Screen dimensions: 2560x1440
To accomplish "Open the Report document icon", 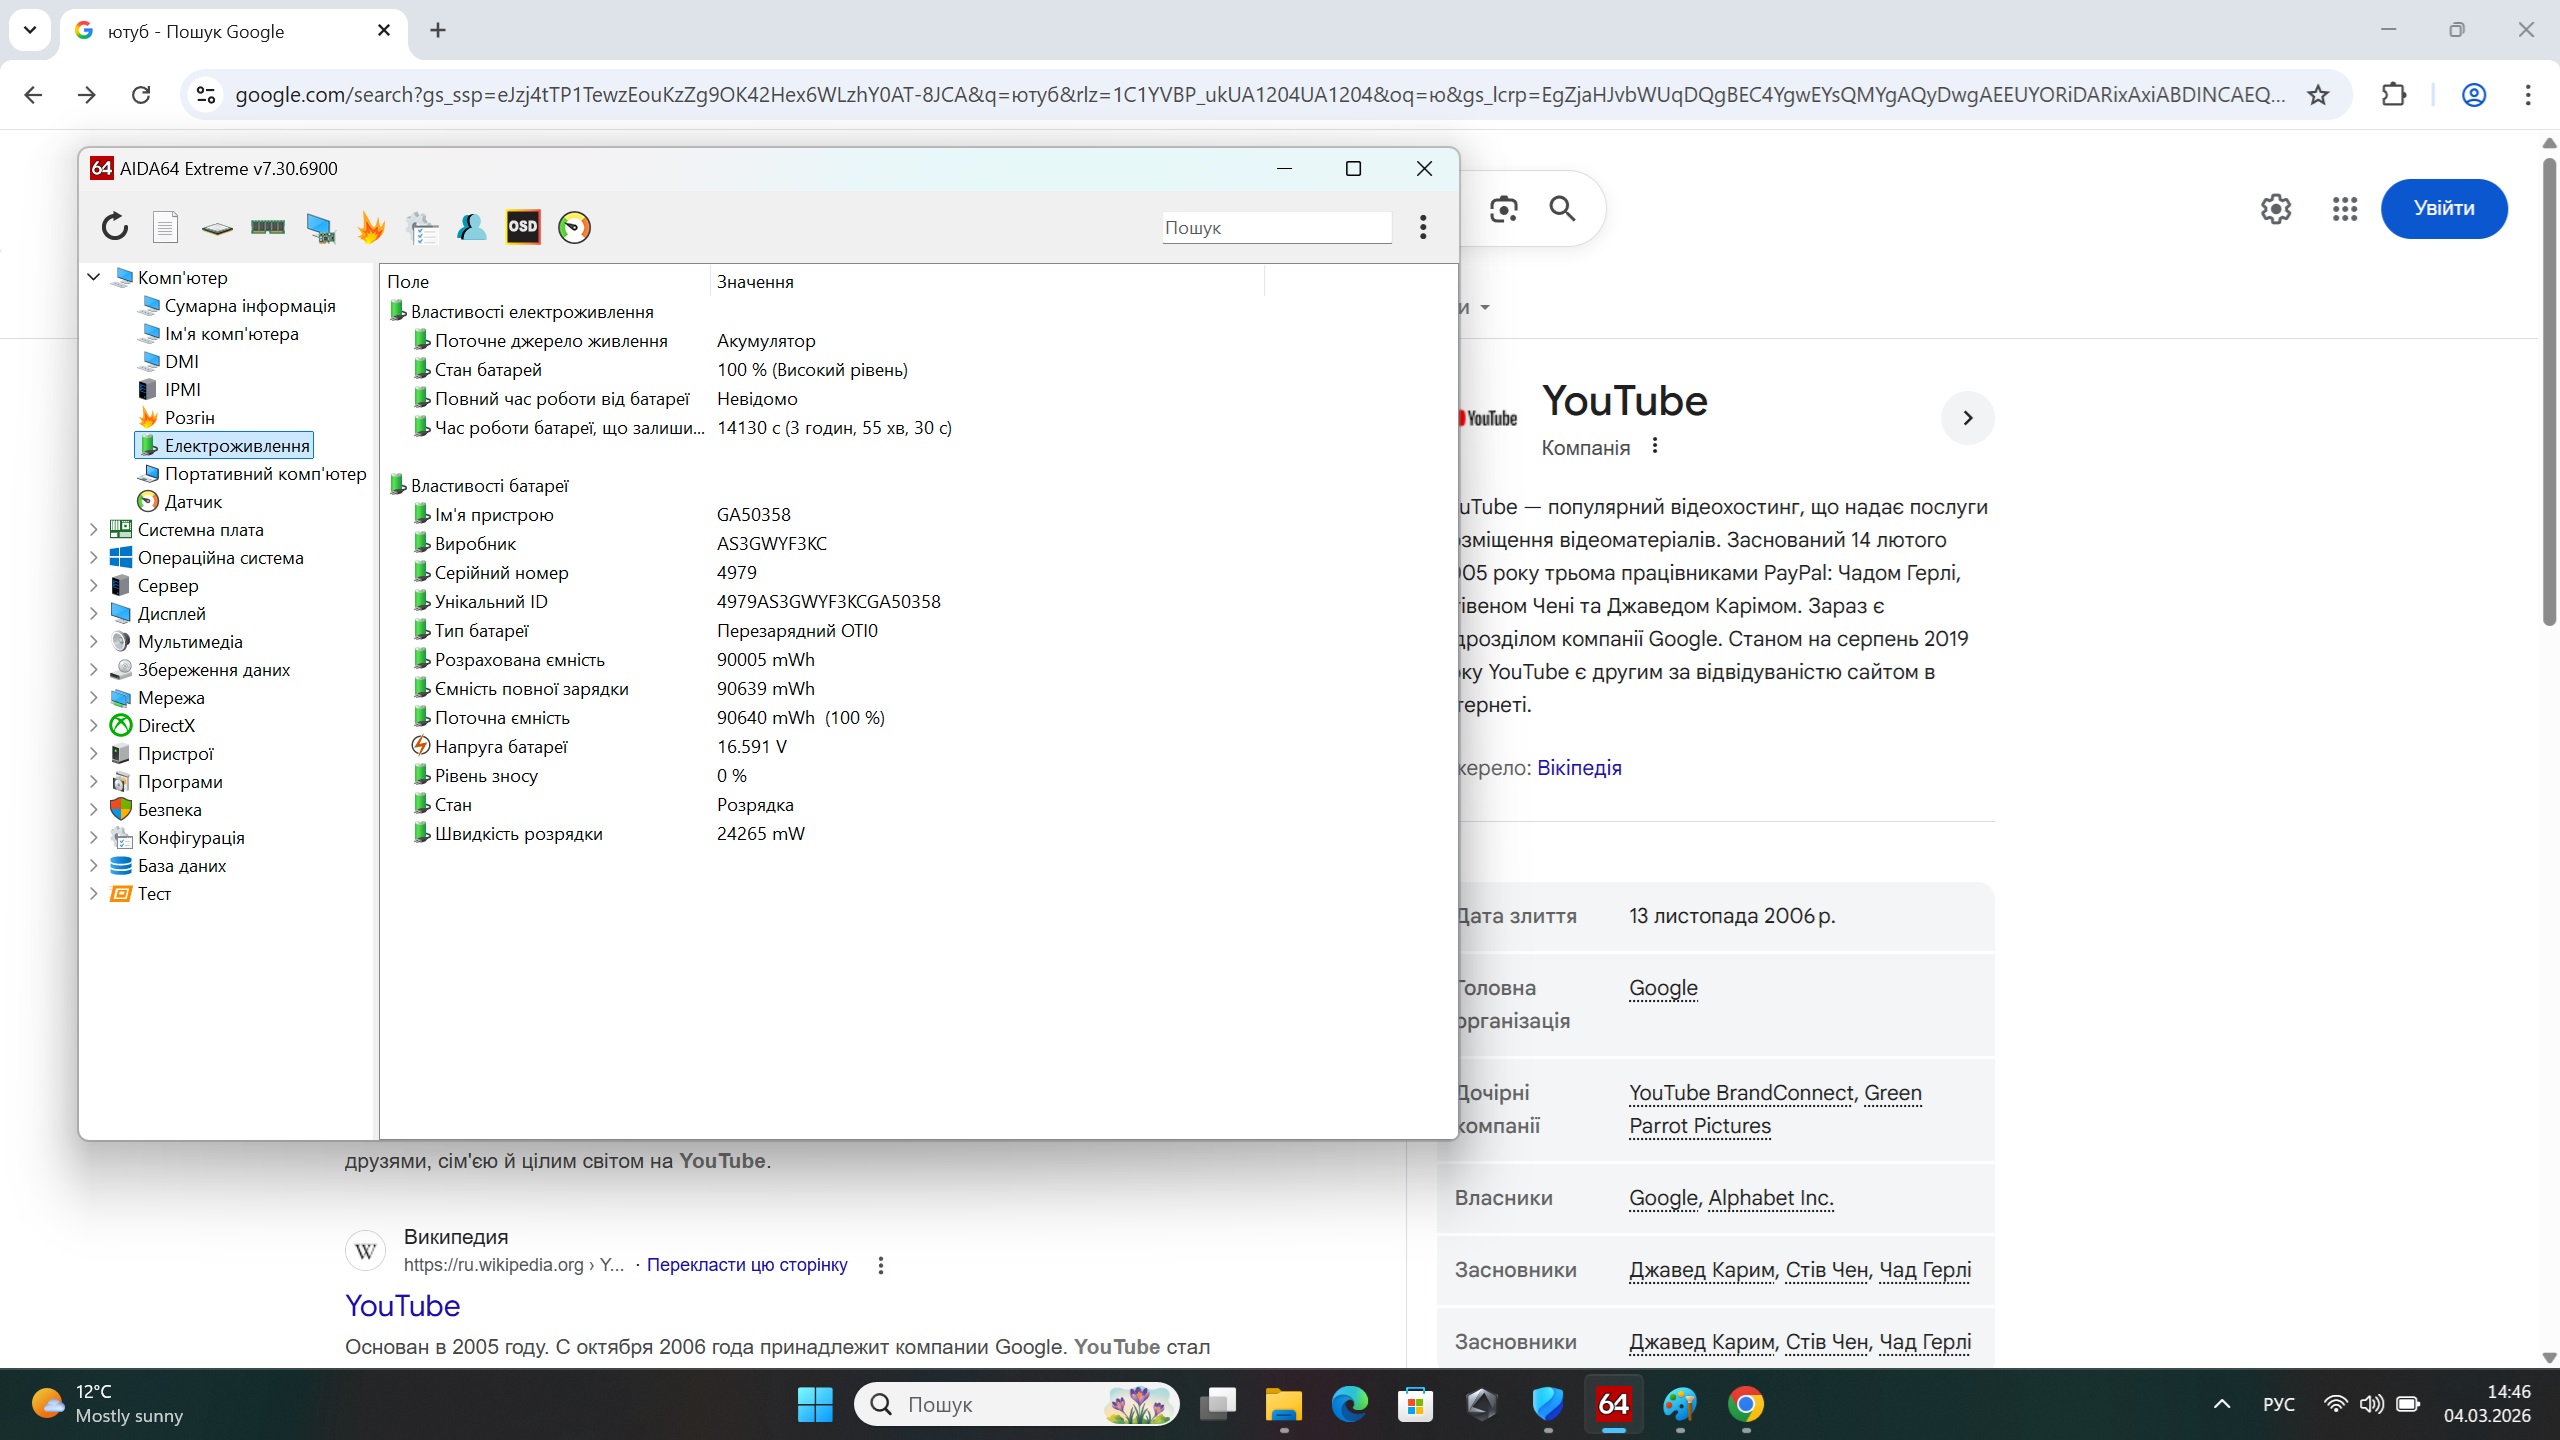I will click(x=165, y=227).
